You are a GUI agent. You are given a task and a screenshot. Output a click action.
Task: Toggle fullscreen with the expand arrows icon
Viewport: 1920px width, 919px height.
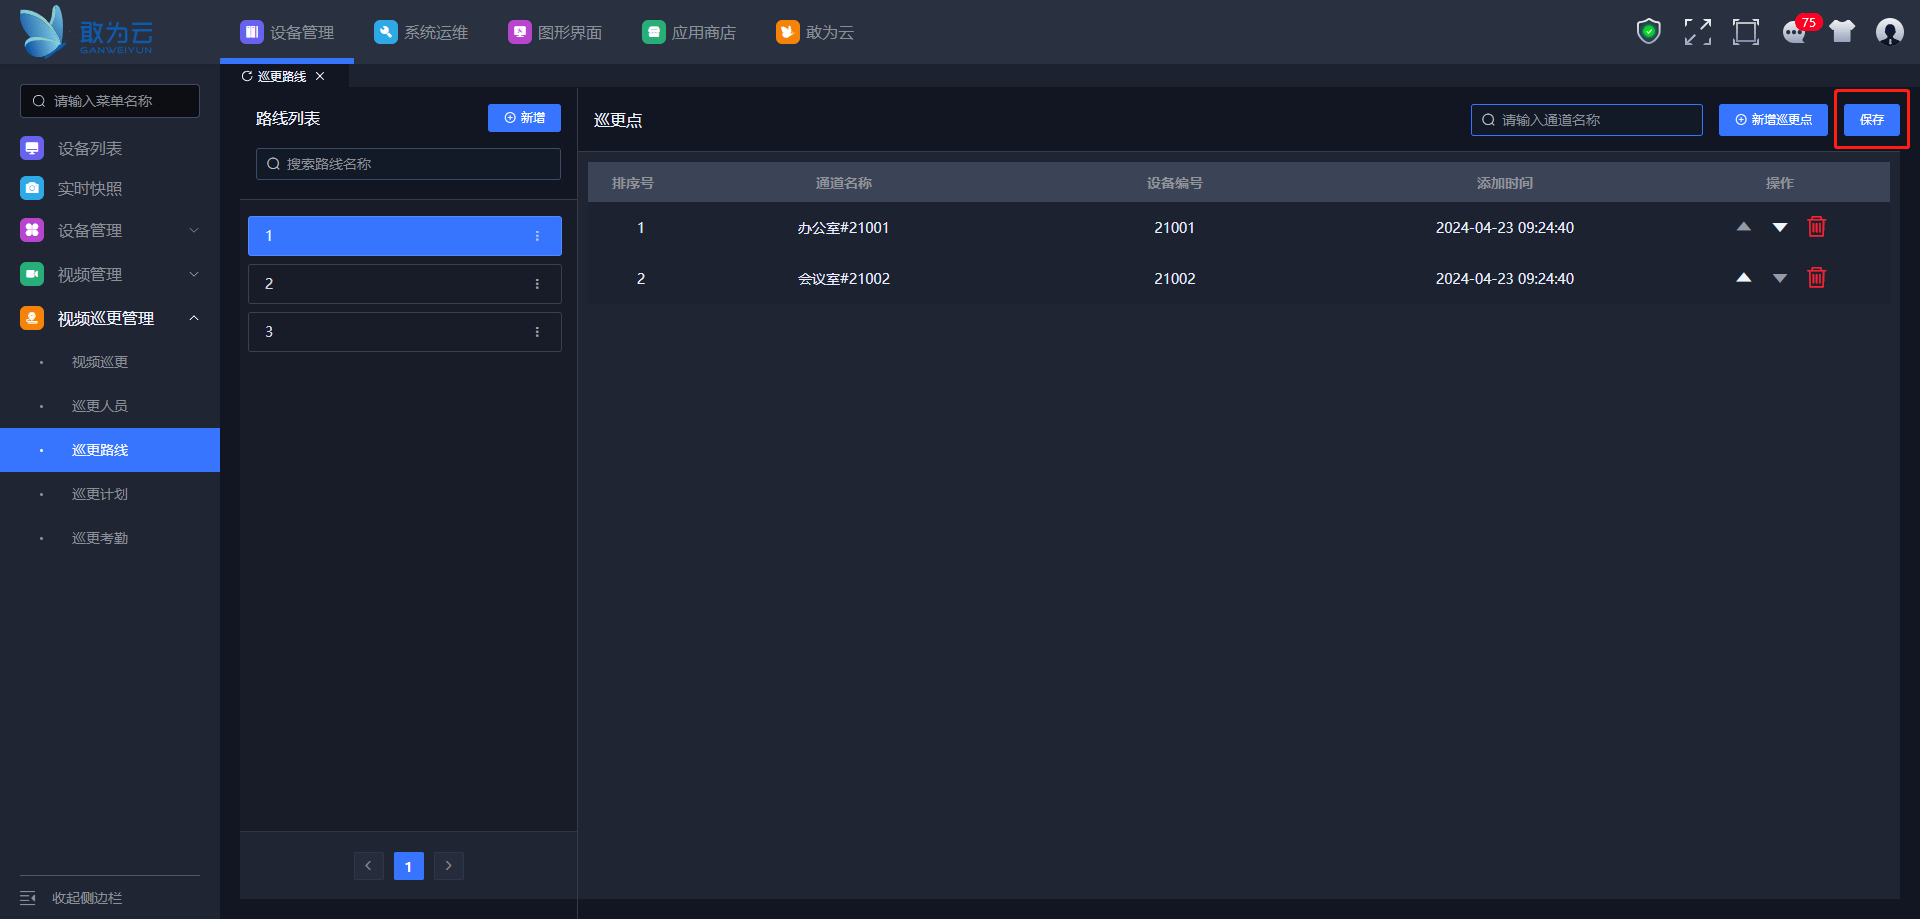1697,32
